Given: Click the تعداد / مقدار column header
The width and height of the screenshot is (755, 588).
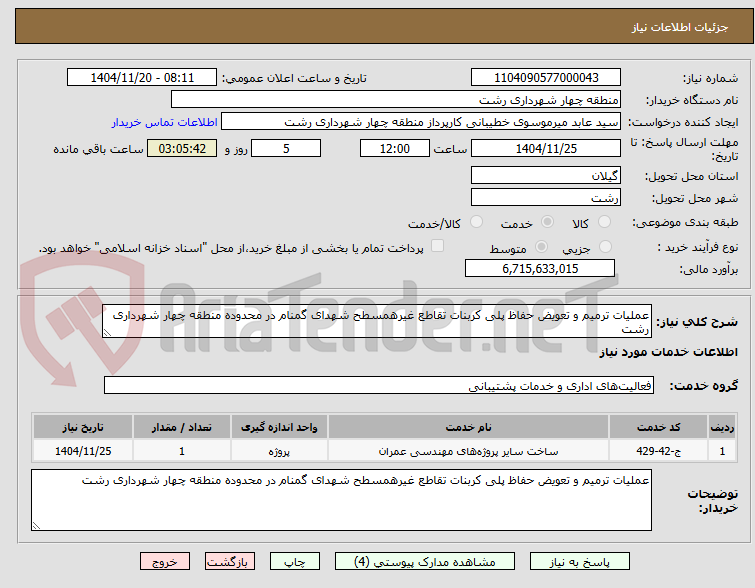Looking at the screenshot, I should coord(182,427).
